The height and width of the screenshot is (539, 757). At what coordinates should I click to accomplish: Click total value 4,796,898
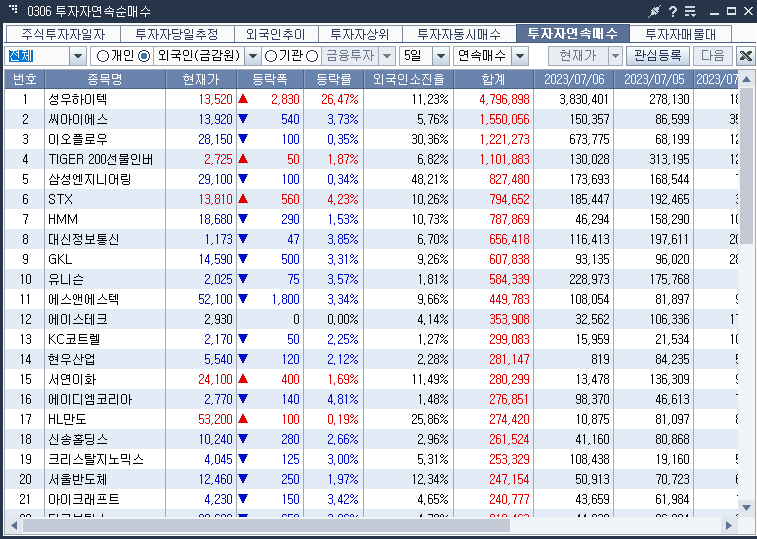(504, 99)
